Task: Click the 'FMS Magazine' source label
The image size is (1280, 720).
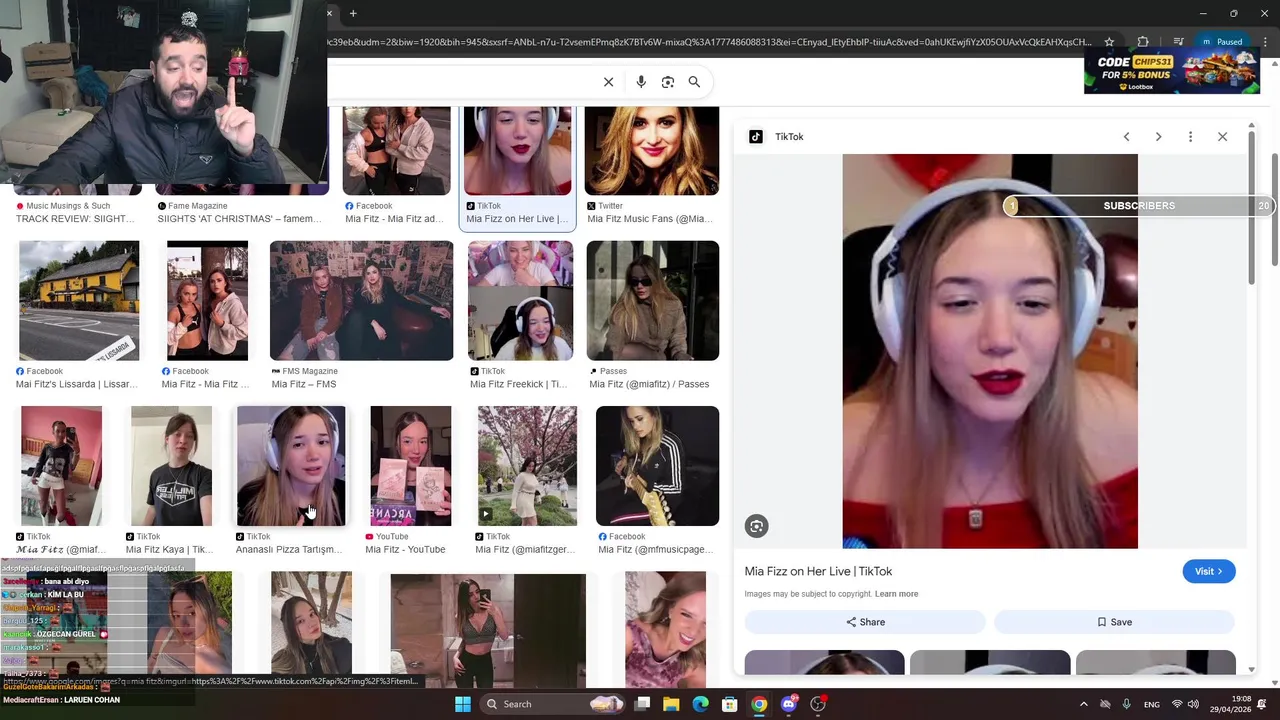Action: (x=310, y=371)
